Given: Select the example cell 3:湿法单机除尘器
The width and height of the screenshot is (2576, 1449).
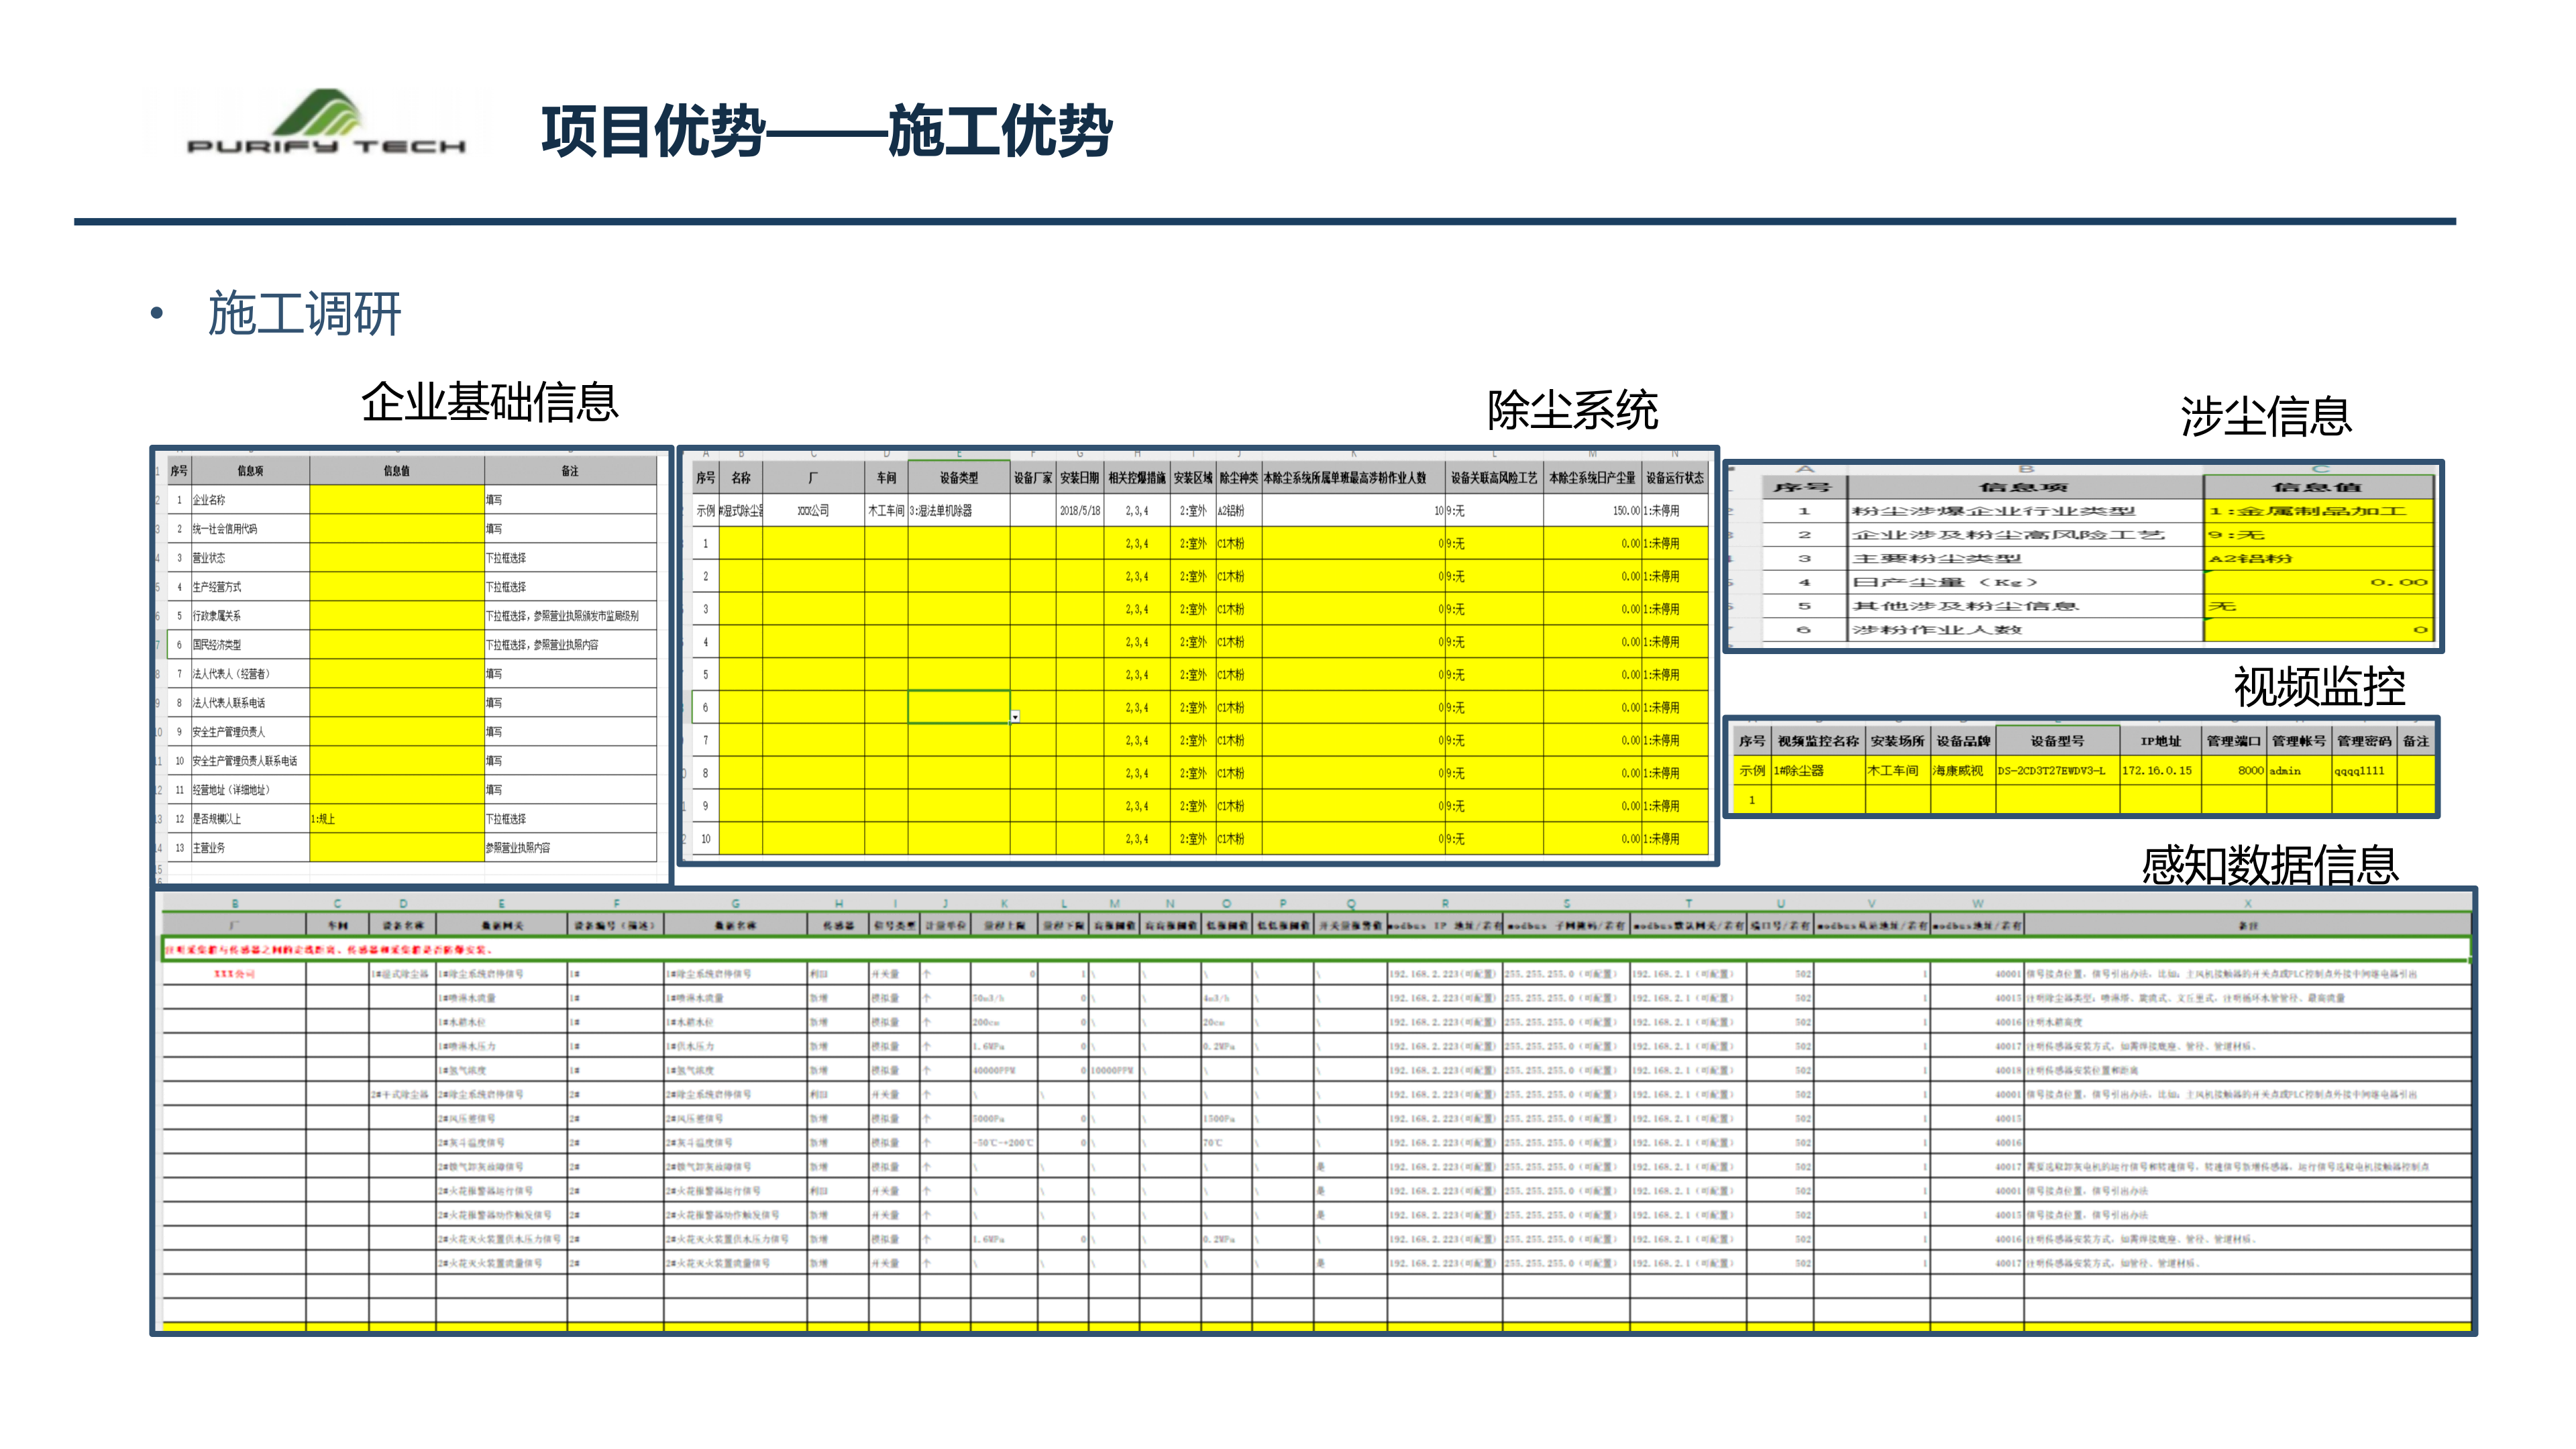Looking at the screenshot, I should click(959, 511).
